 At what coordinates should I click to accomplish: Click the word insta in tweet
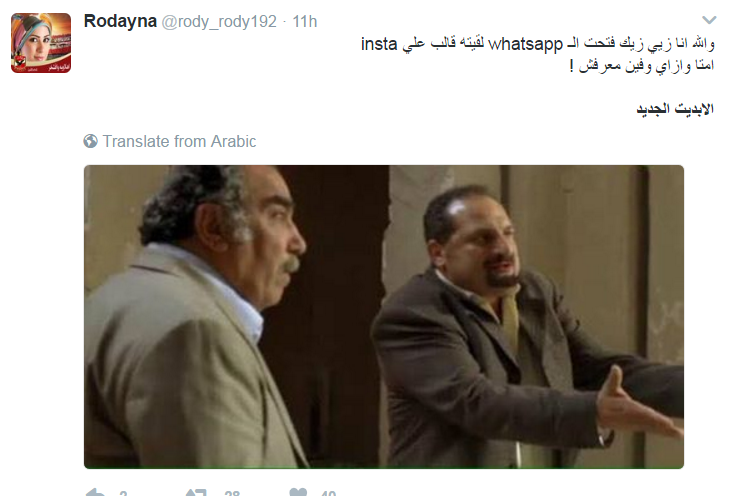(x=379, y=44)
